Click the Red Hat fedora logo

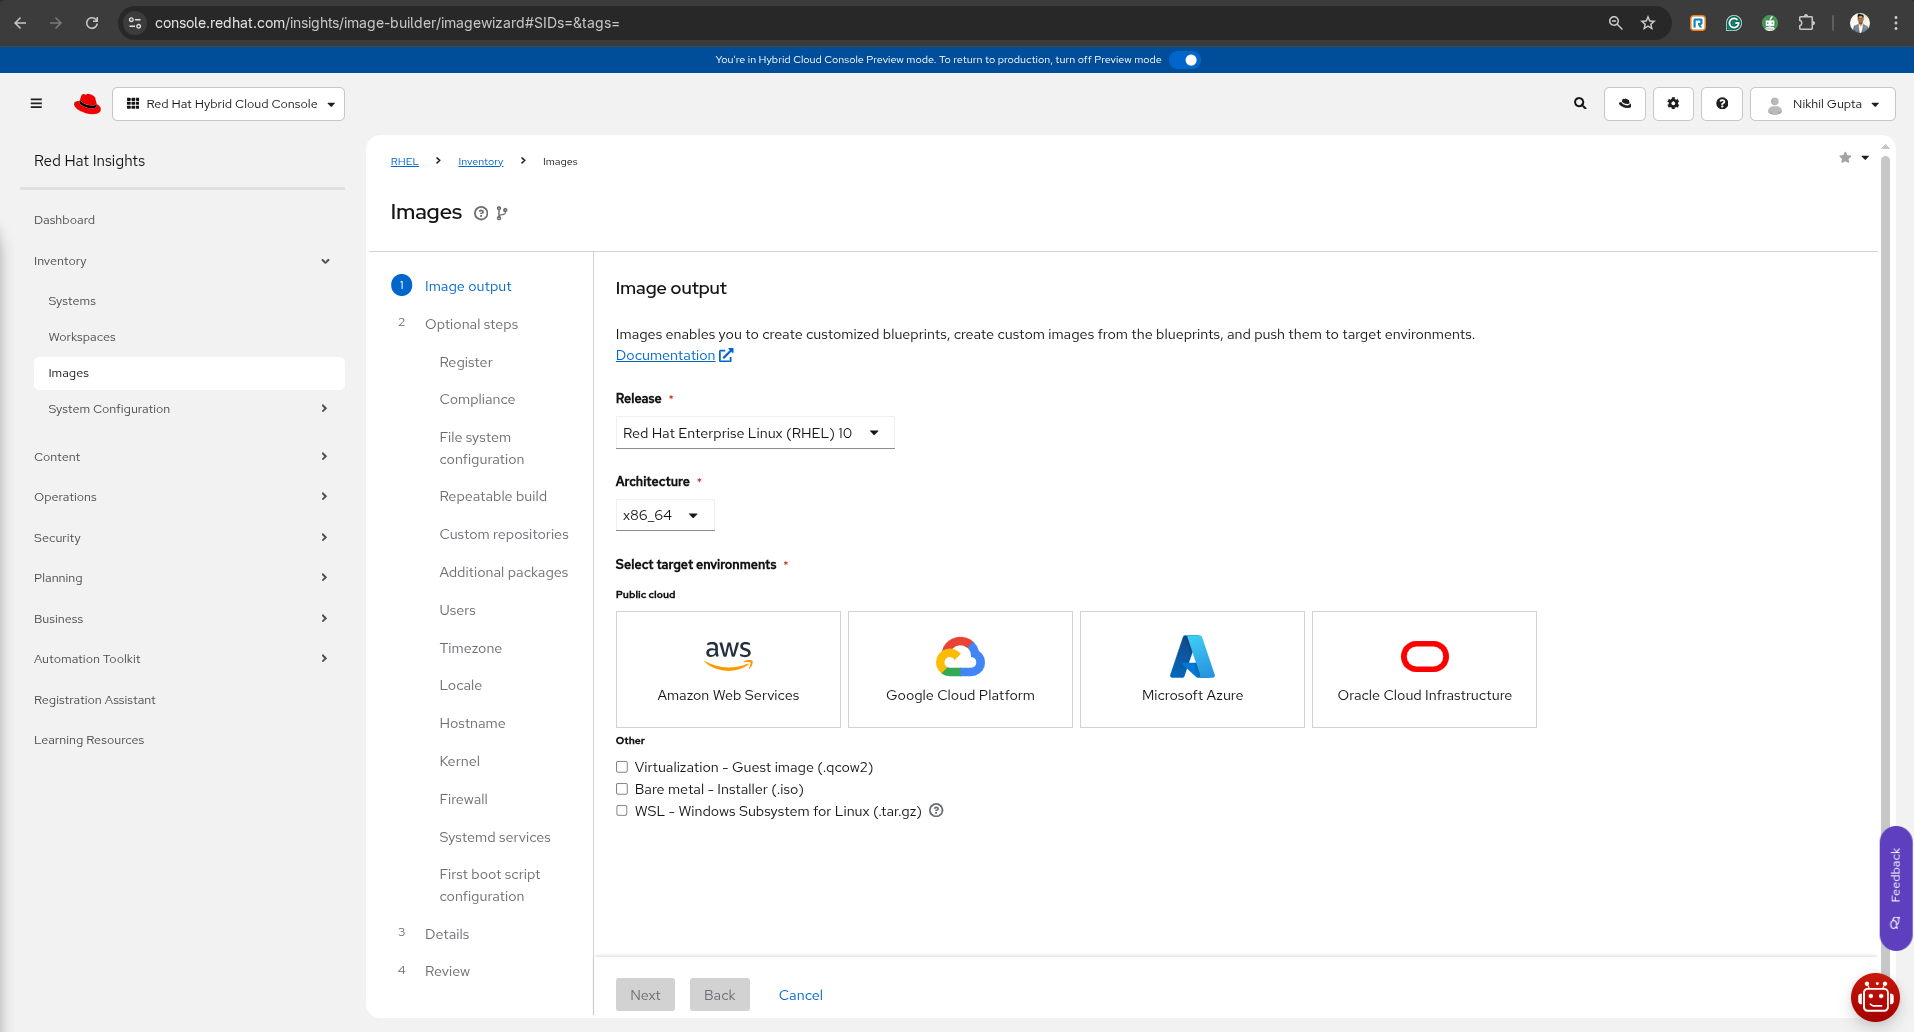pyautogui.click(x=87, y=104)
